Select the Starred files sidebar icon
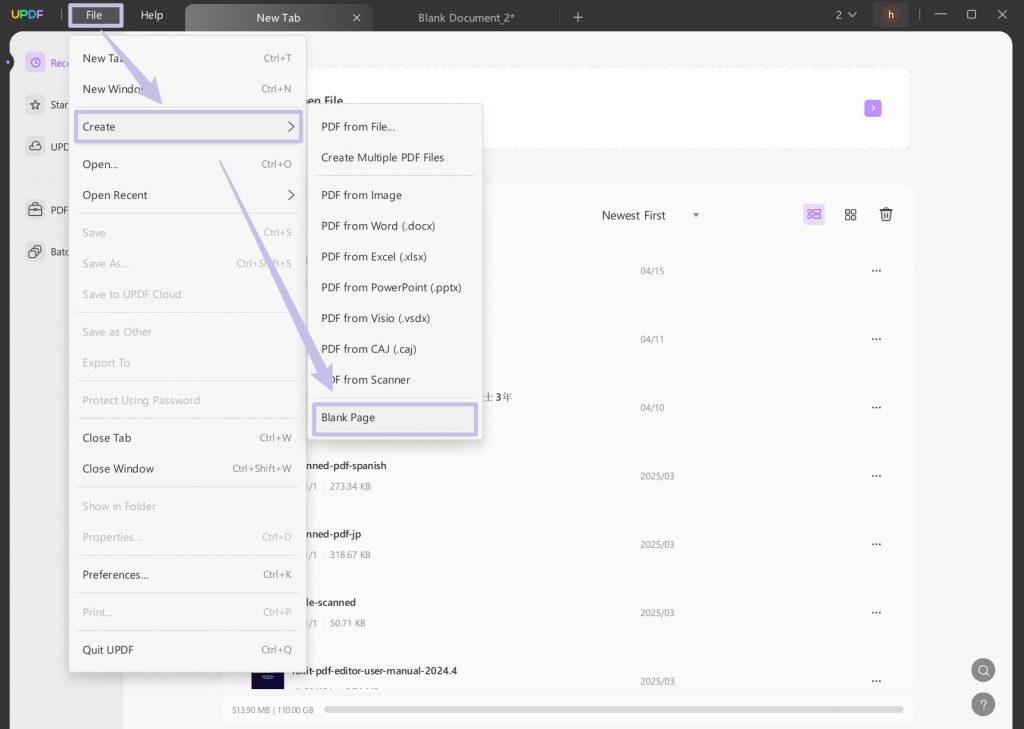1024x729 pixels. point(33,104)
